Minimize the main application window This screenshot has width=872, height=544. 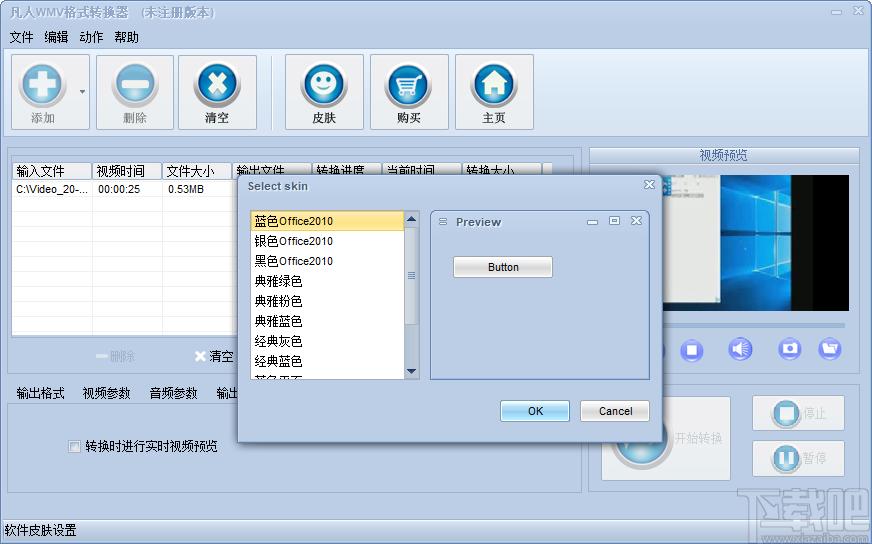click(836, 12)
